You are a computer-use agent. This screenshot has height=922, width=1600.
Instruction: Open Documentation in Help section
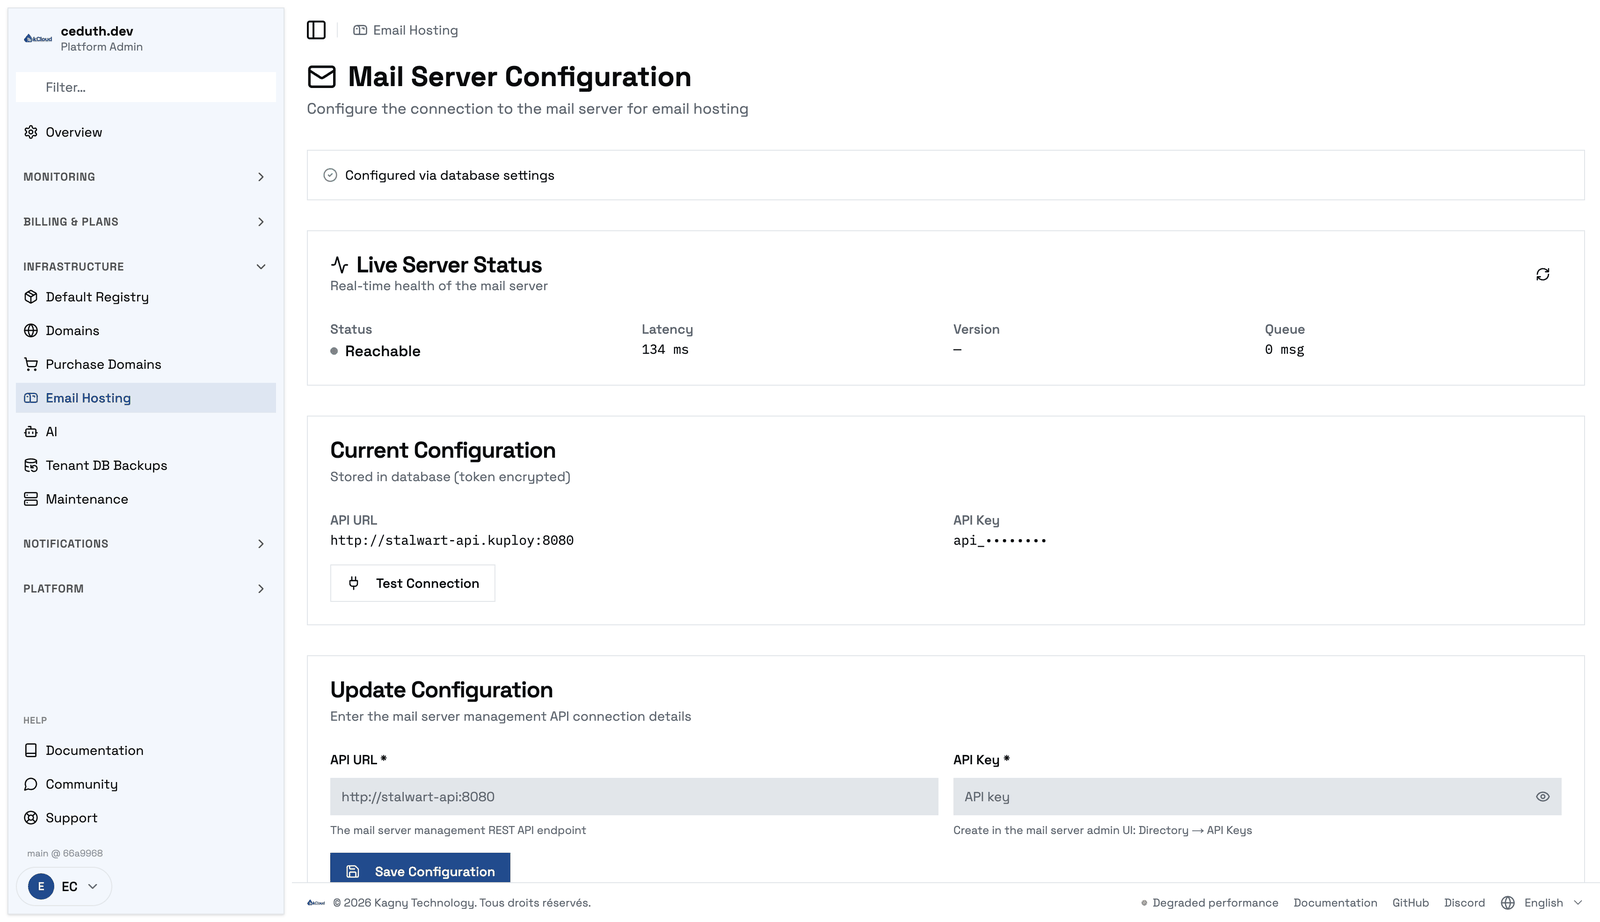pyautogui.click(x=146, y=751)
